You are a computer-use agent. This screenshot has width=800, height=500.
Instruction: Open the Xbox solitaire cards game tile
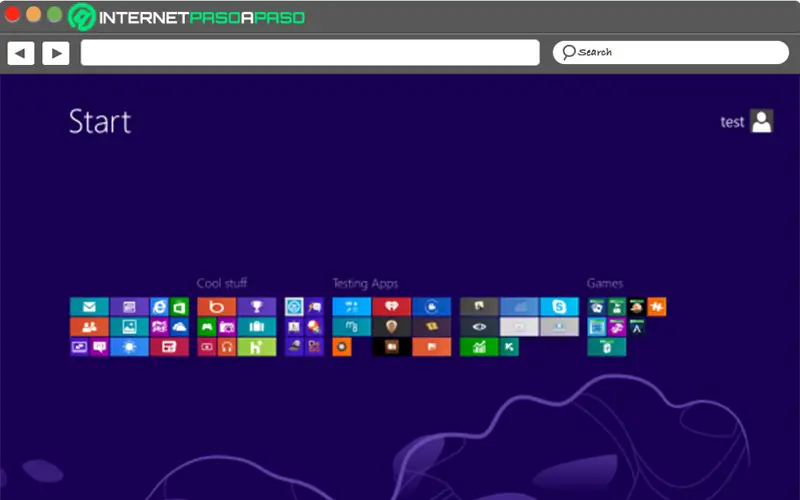pos(597,307)
